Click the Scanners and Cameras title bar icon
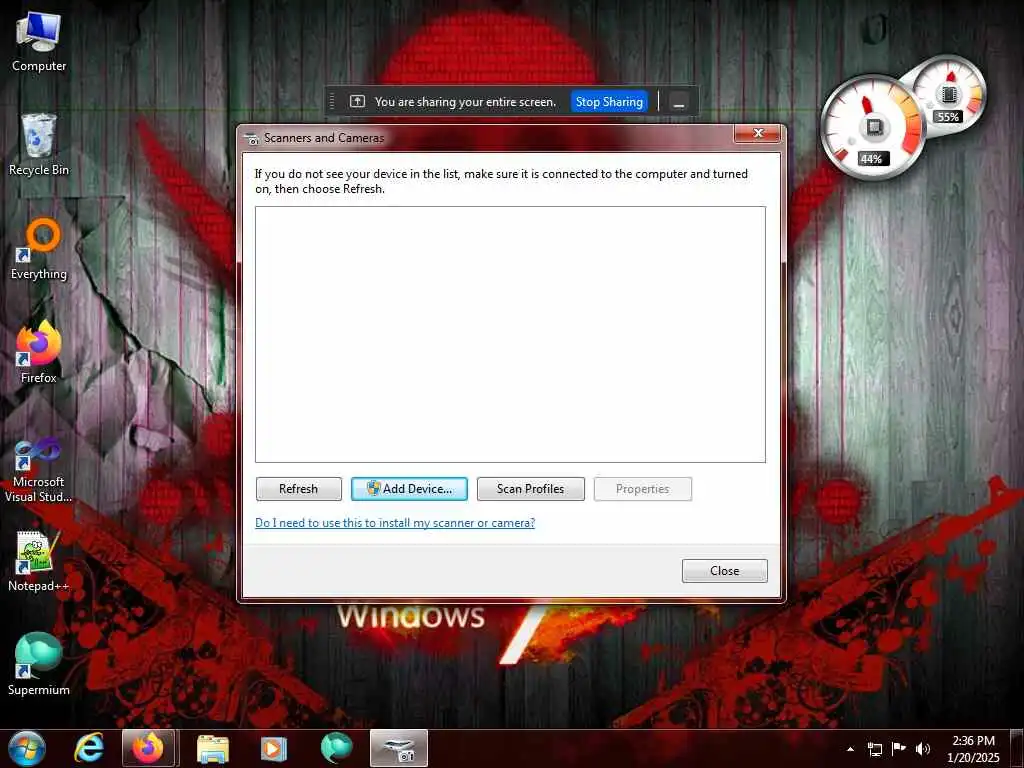The width and height of the screenshot is (1024, 768). tap(251, 138)
